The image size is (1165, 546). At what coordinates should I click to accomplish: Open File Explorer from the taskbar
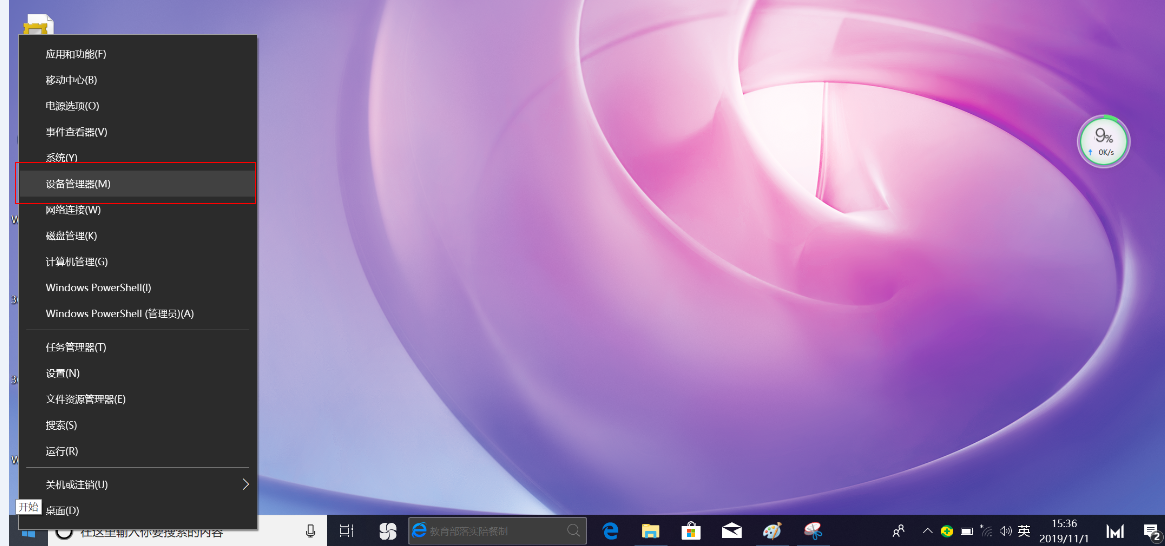[650, 531]
